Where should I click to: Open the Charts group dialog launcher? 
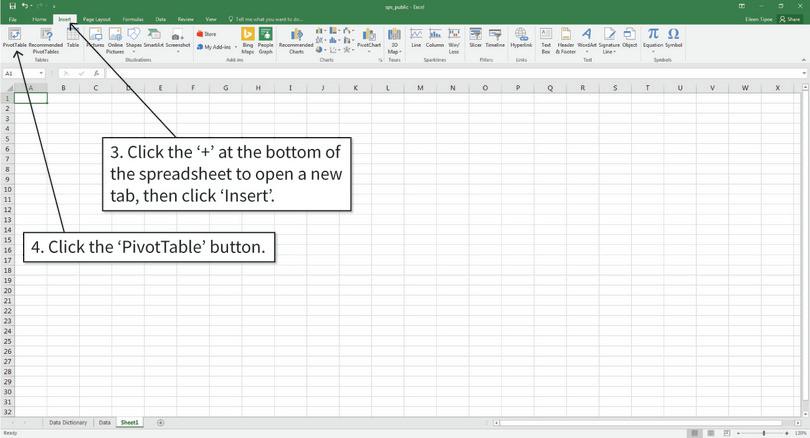[x=381, y=60]
